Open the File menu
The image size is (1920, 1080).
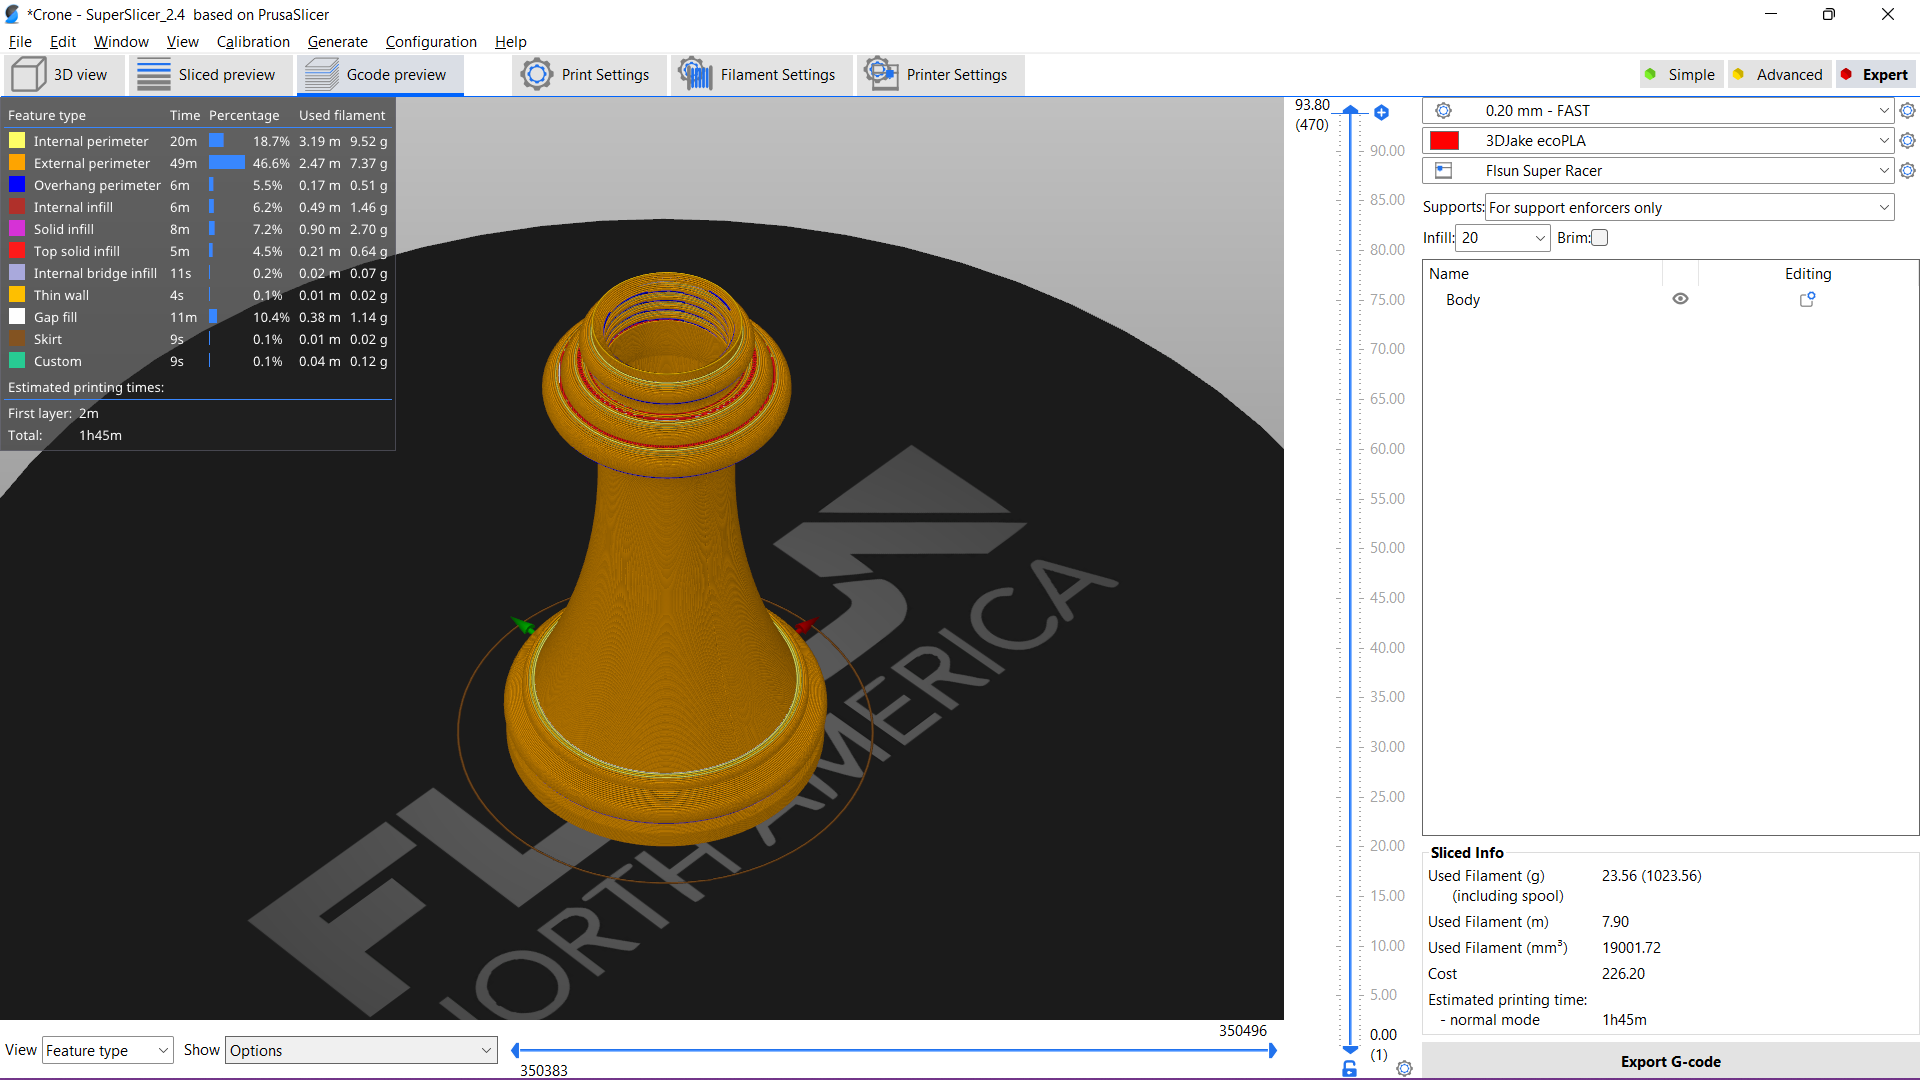coord(20,42)
